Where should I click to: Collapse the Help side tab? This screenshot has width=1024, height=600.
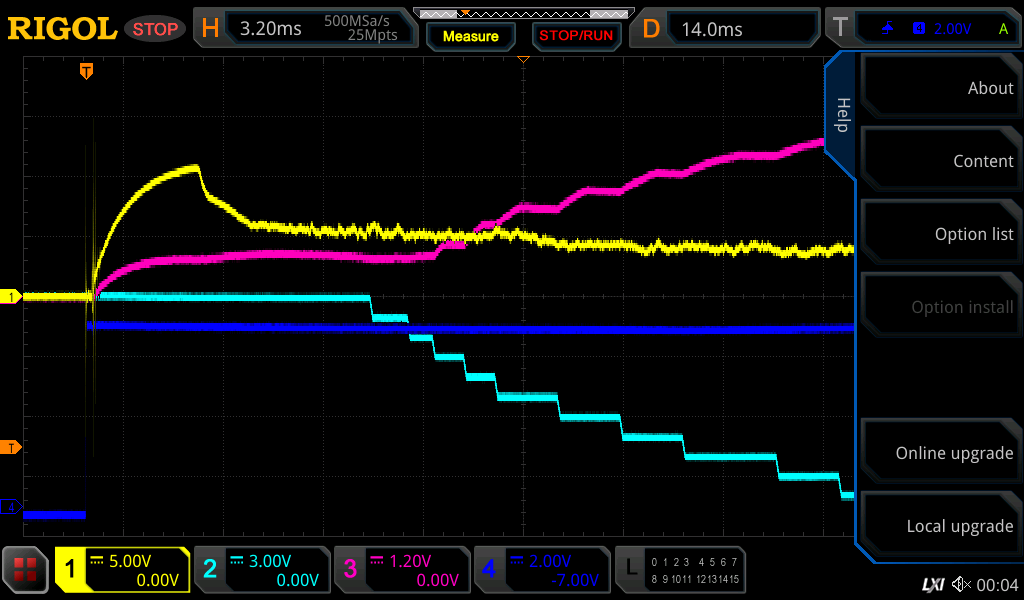pyautogui.click(x=841, y=115)
